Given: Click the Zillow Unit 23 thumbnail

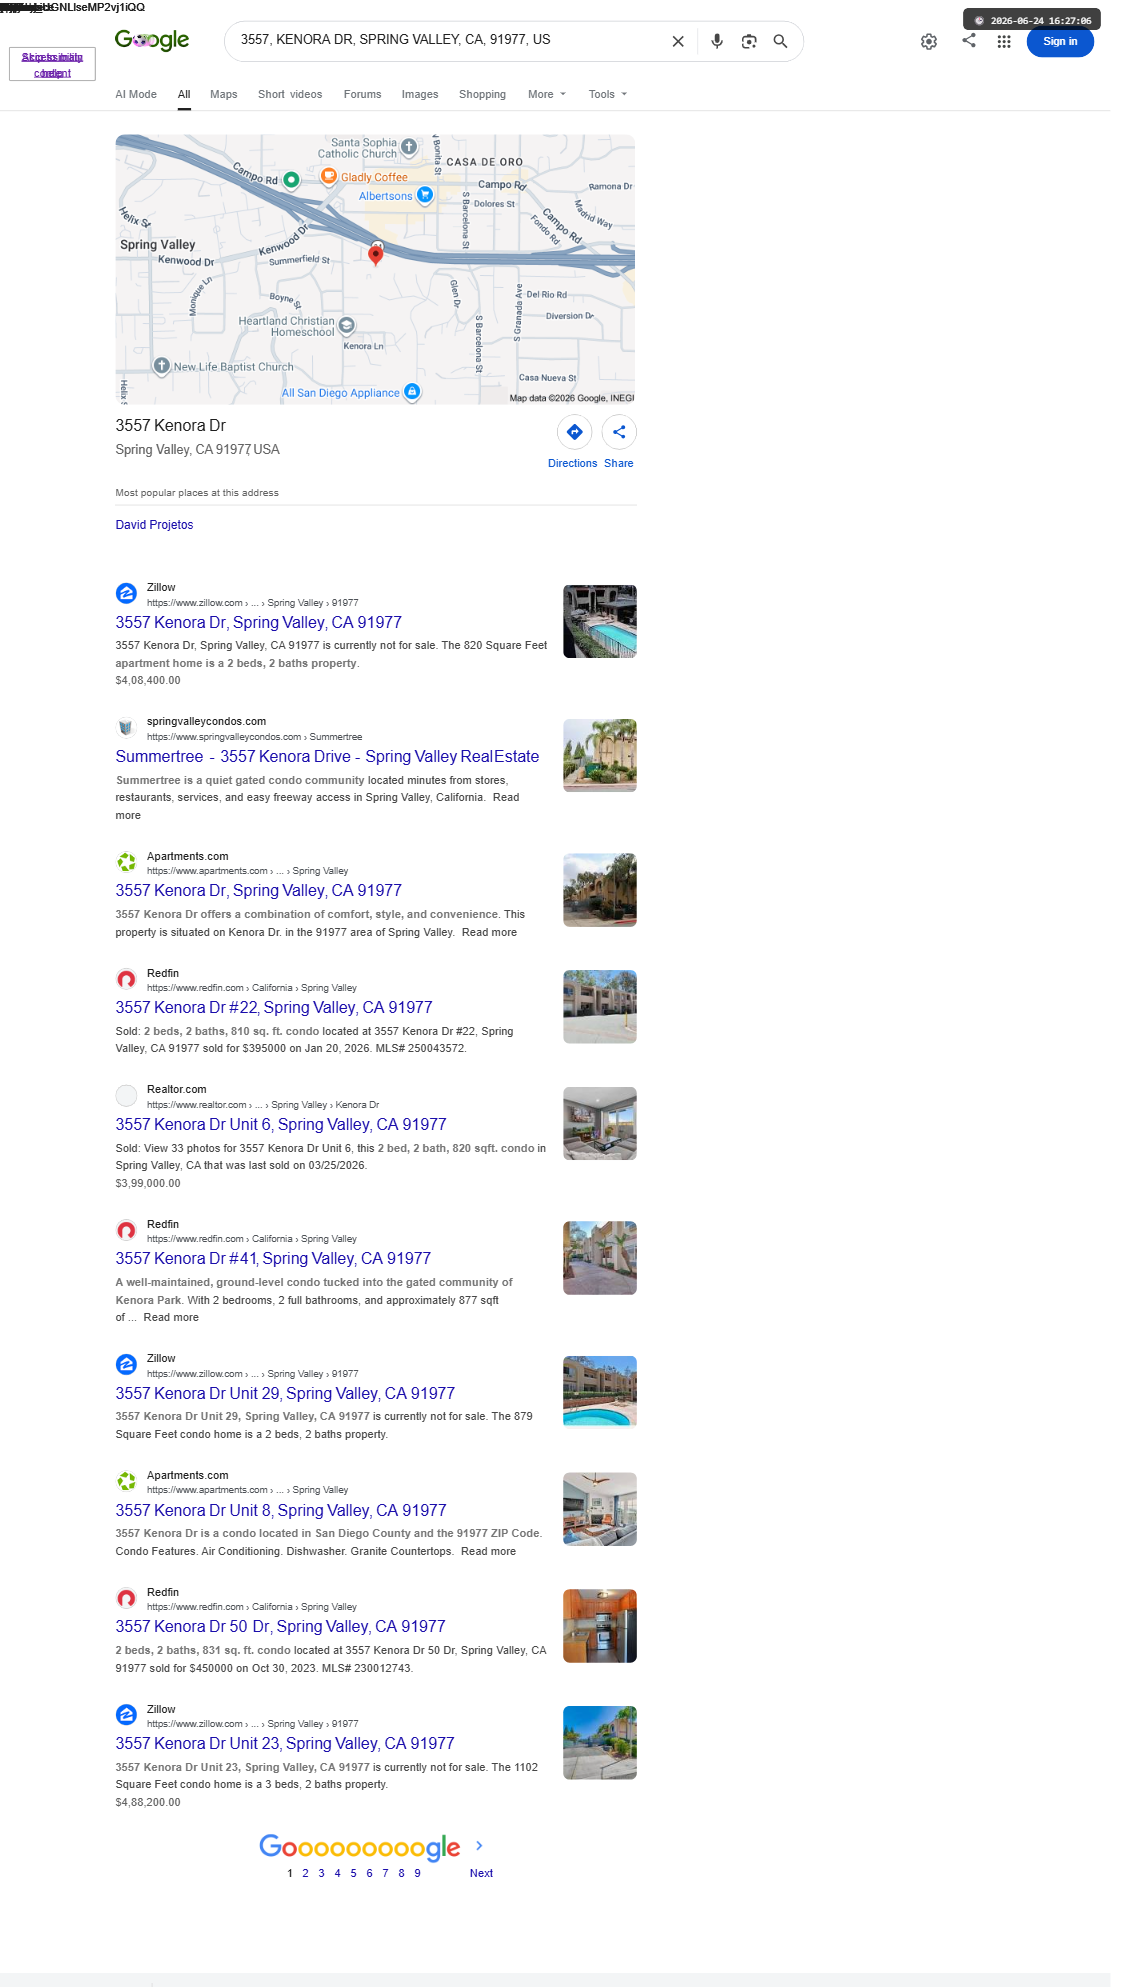Looking at the screenshot, I should pos(600,1743).
